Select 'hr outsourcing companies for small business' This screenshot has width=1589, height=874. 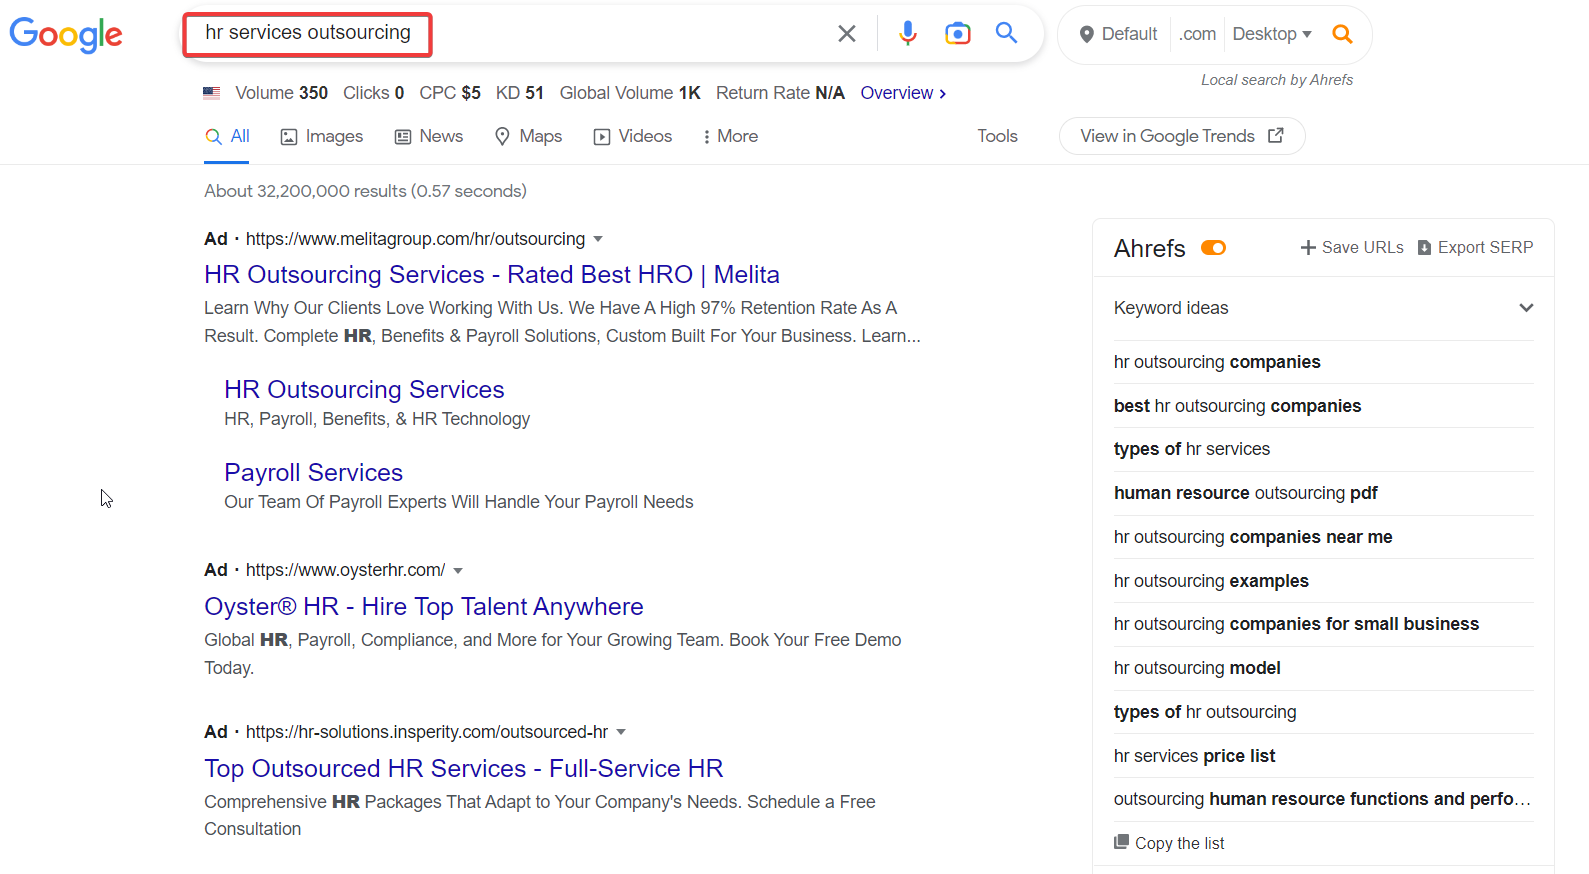click(1296, 624)
